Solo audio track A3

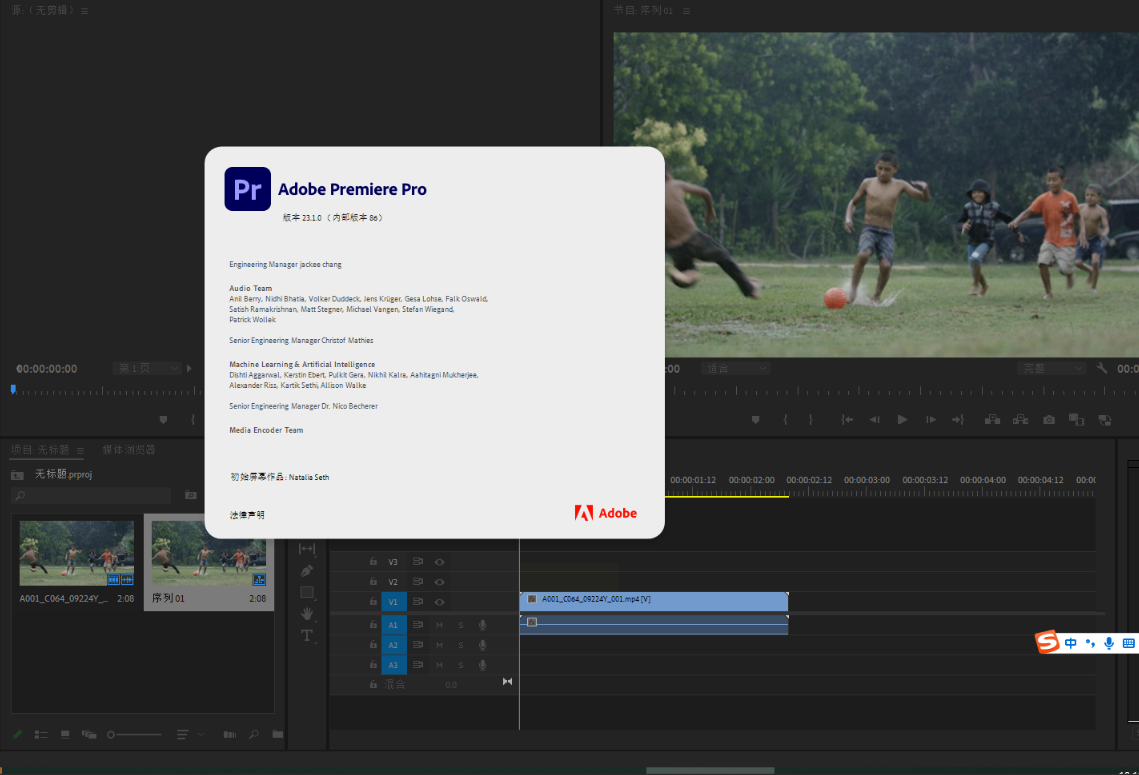[x=461, y=665]
